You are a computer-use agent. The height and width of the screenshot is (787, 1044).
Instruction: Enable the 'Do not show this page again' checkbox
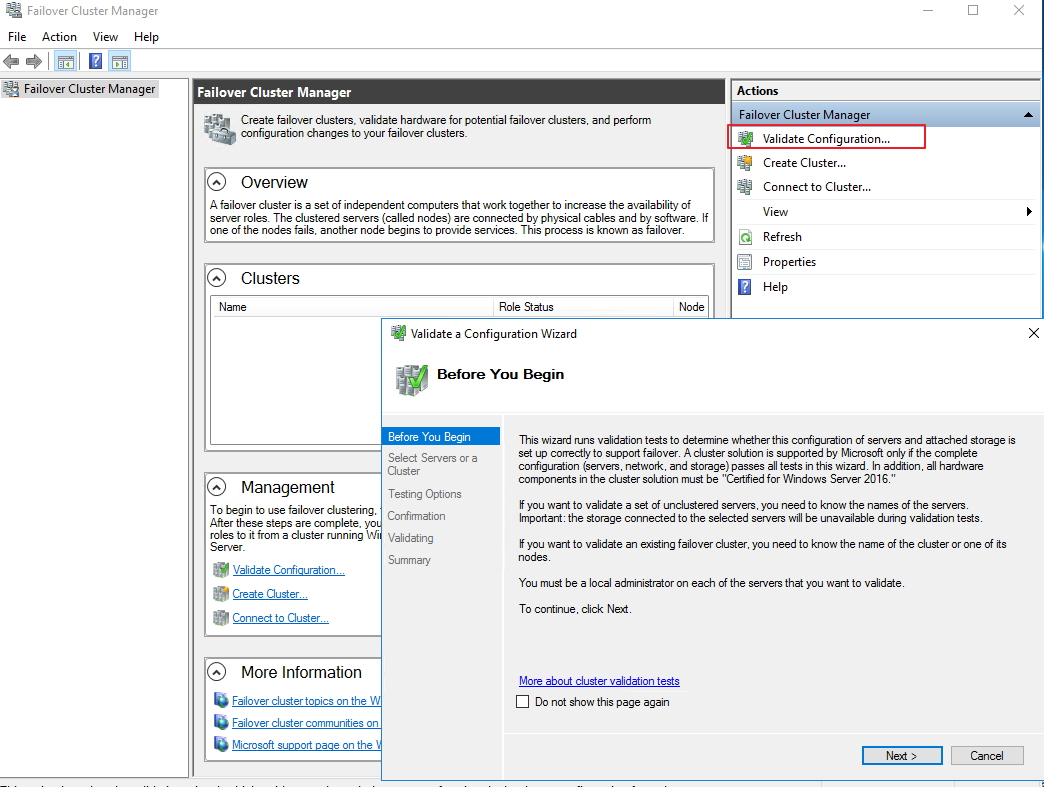522,702
